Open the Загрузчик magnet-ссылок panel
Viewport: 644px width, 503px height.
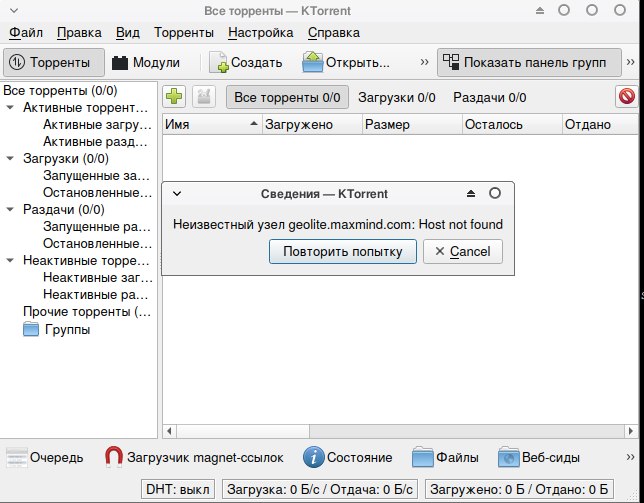coord(194,457)
